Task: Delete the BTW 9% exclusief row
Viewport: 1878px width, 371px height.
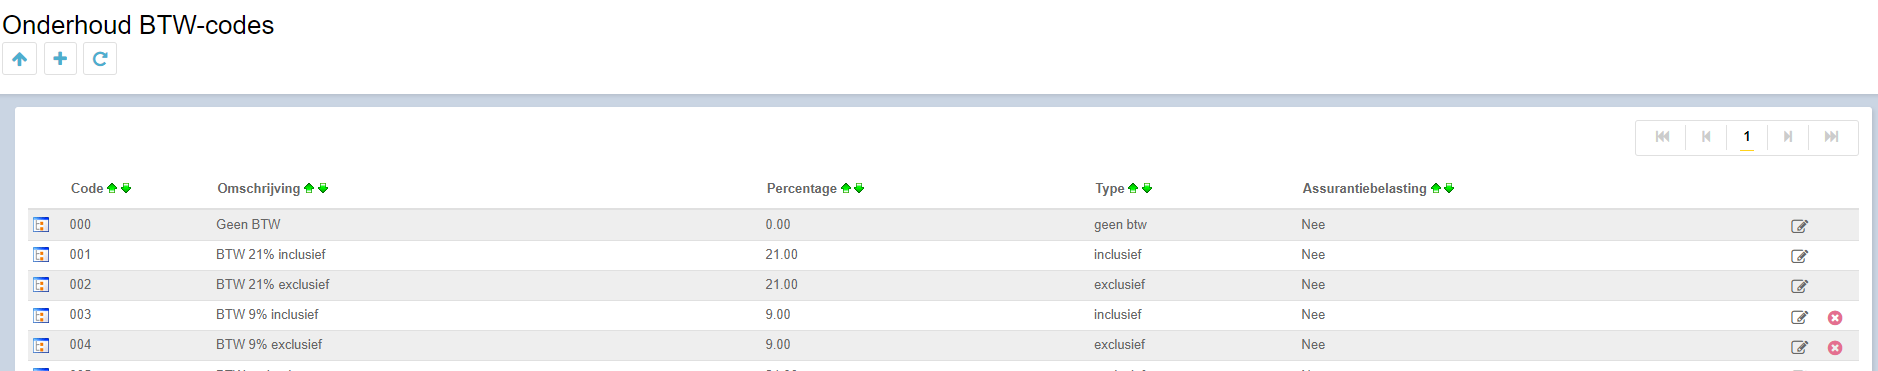Action: click(x=1835, y=348)
